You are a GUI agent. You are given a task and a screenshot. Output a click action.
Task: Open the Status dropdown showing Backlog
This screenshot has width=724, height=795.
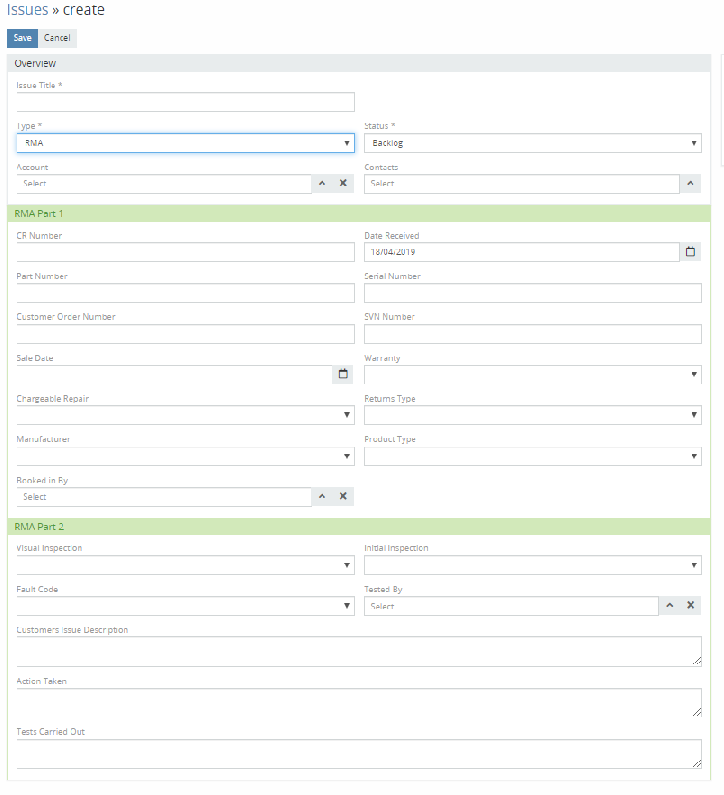tap(532, 143)
